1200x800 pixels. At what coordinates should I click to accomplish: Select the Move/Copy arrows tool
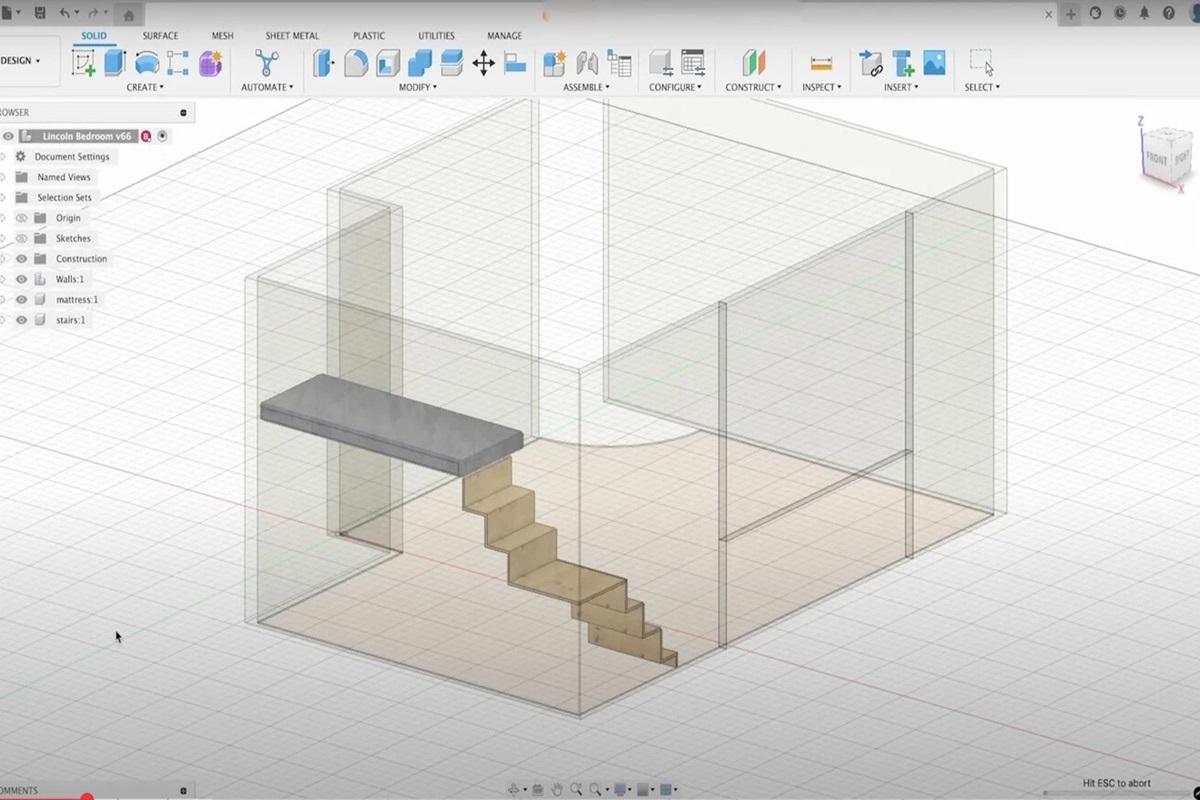[x=484, y=64]
